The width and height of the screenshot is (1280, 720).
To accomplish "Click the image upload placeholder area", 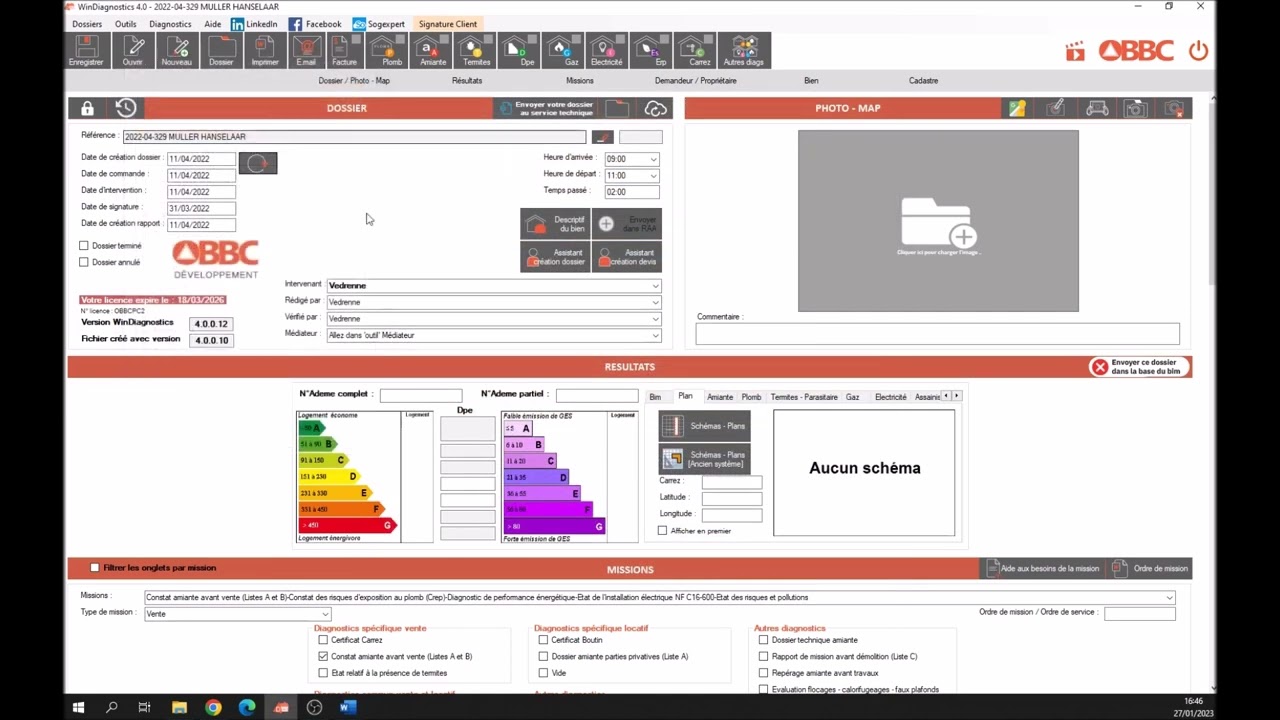I will (938, 221).
